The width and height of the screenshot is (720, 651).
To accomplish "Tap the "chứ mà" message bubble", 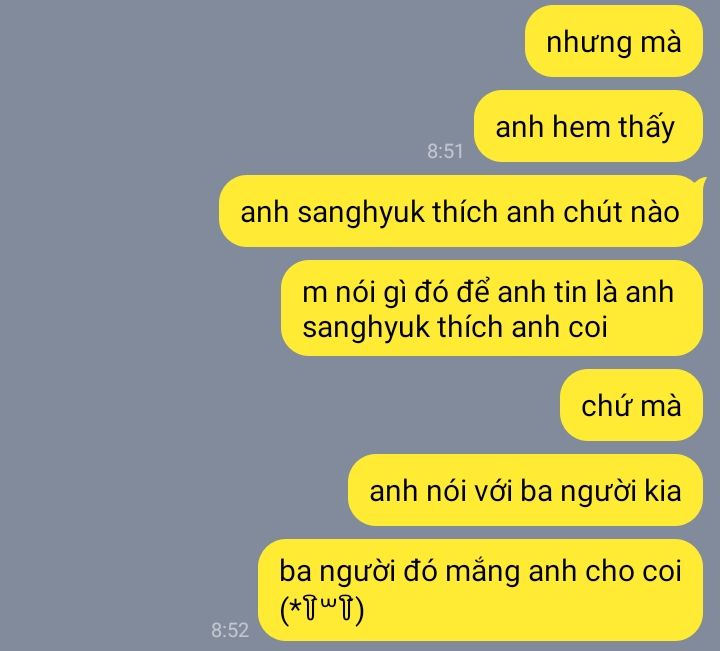I will [x=631, y=405].
